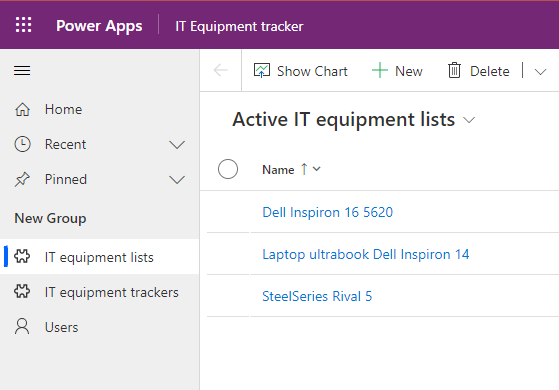The height and width of the screenshot is (390, 559).
Task: Open Users in the sidebar
Action: point(99,327)
